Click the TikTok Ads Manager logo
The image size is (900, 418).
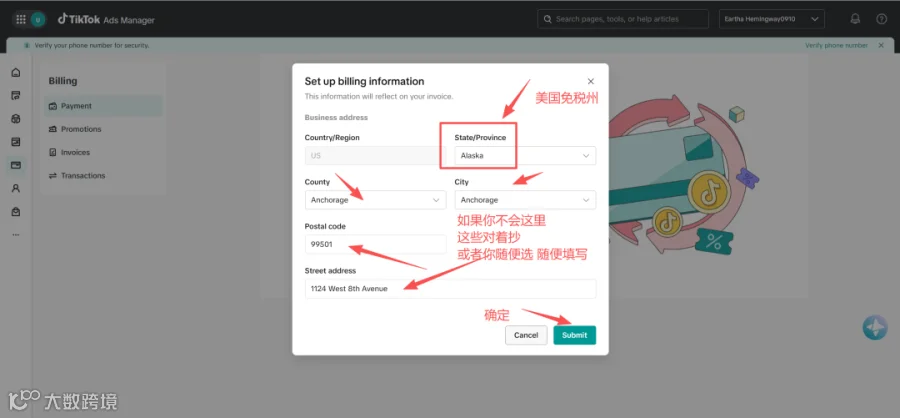106,20
